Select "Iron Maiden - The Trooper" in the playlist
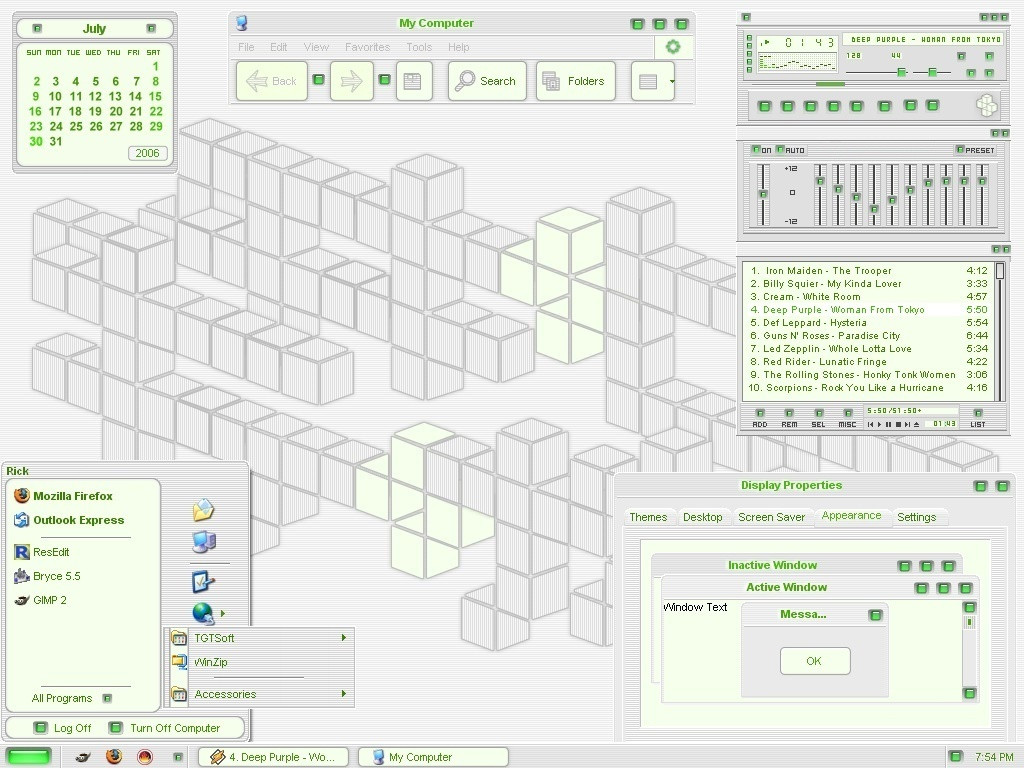Viewport: 1024px width, 768px height. 869,270
